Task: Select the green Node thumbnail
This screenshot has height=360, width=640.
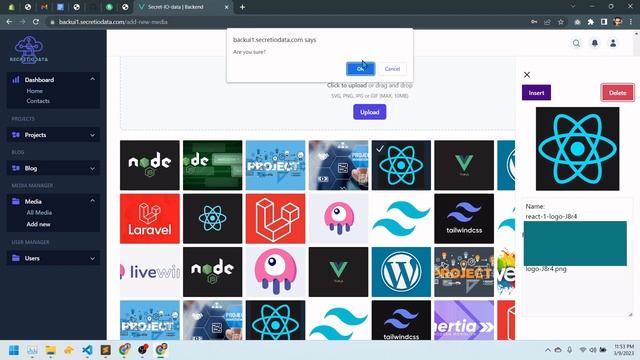Action: tap(213, 165)
